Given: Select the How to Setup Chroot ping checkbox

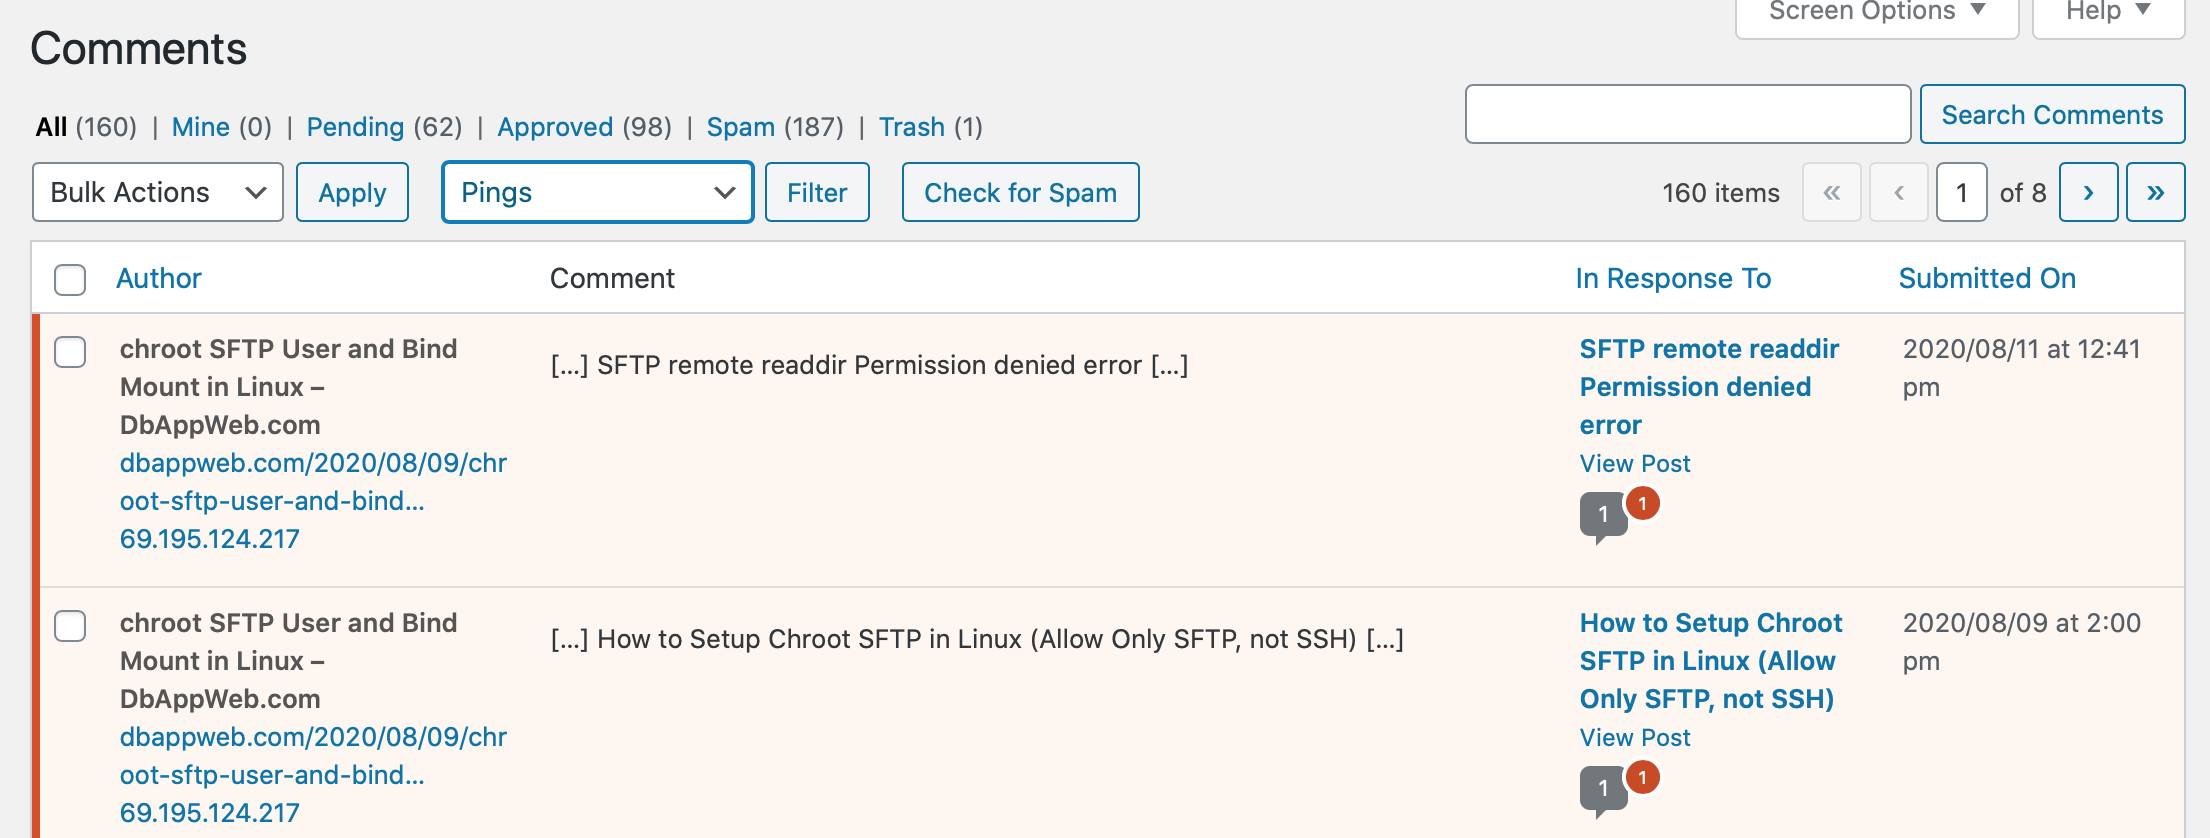Looking at the screenshot, I should point(70,625).
